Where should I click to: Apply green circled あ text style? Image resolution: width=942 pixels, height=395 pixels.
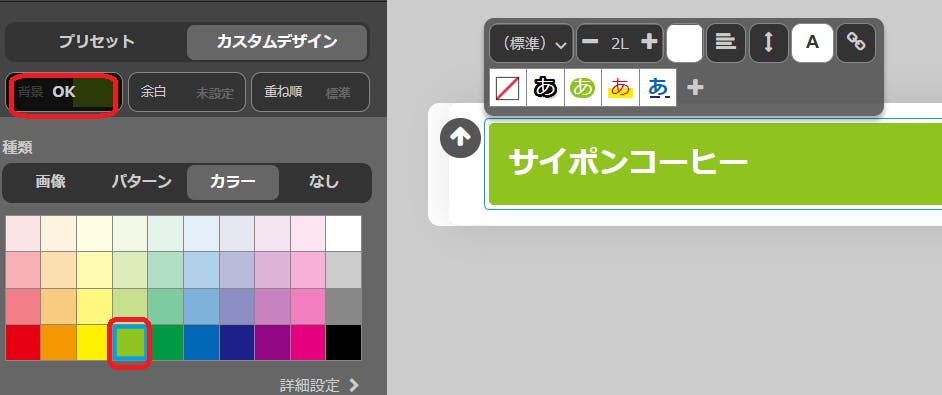tap(583, 88)
